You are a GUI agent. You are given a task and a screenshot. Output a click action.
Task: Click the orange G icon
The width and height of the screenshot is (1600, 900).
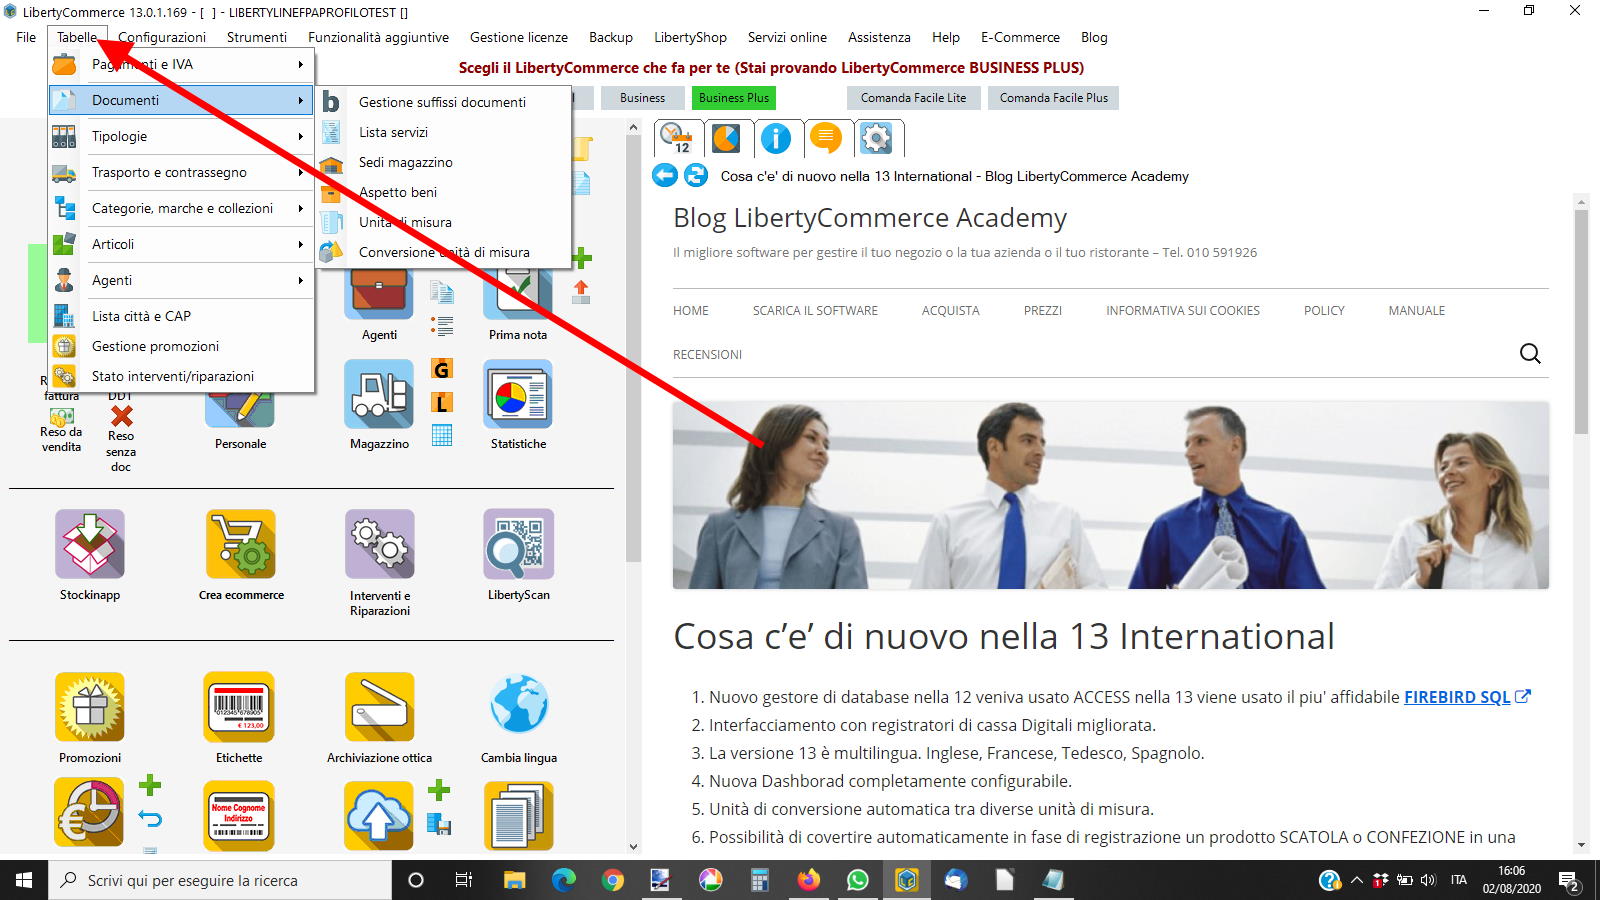click(442, 369)
